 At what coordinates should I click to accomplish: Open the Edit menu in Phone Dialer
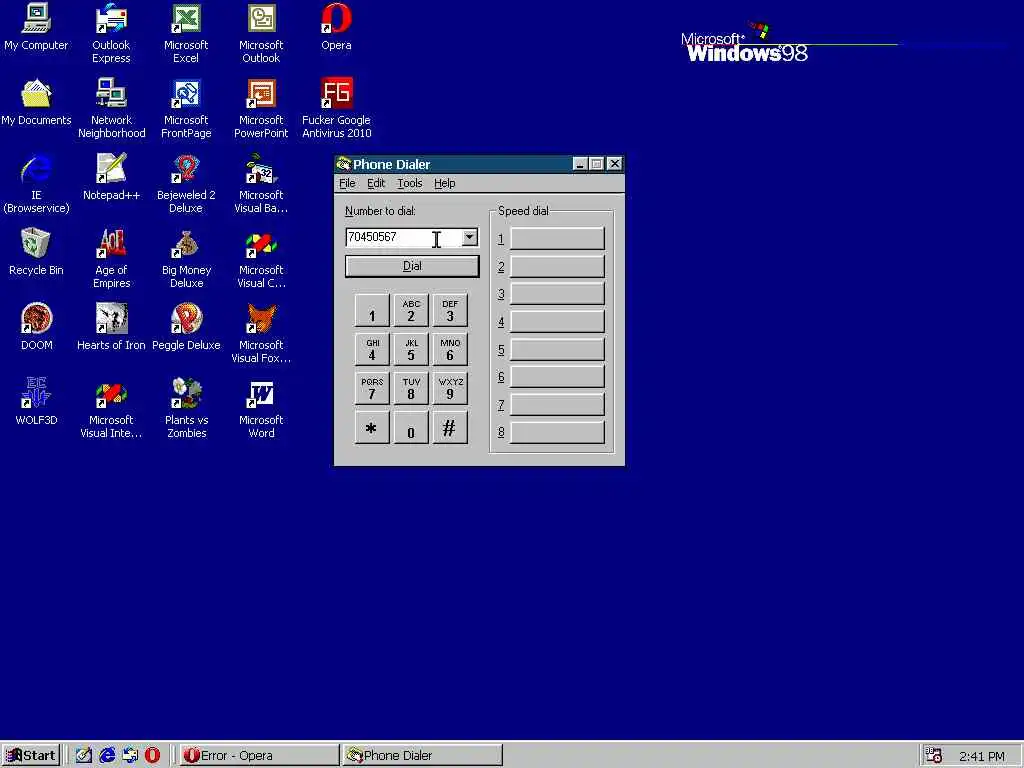point(376,184)
